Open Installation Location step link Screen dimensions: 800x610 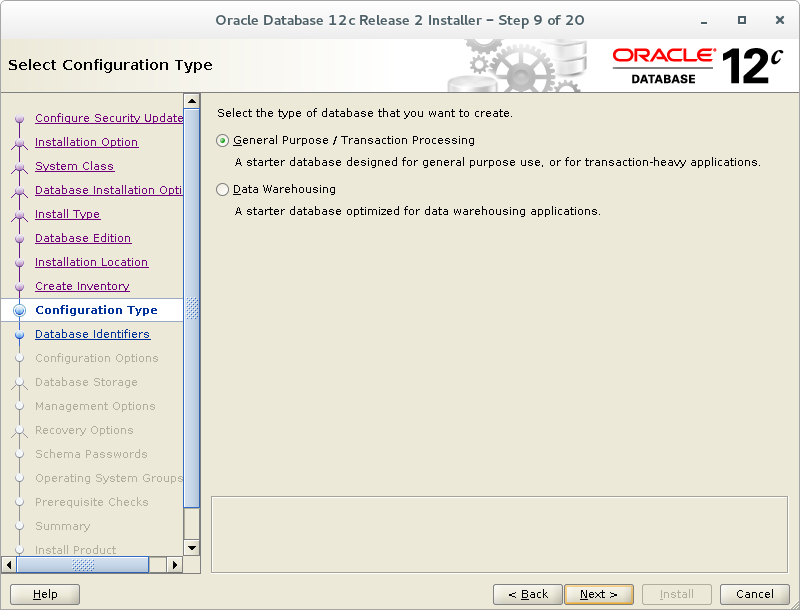91,262
